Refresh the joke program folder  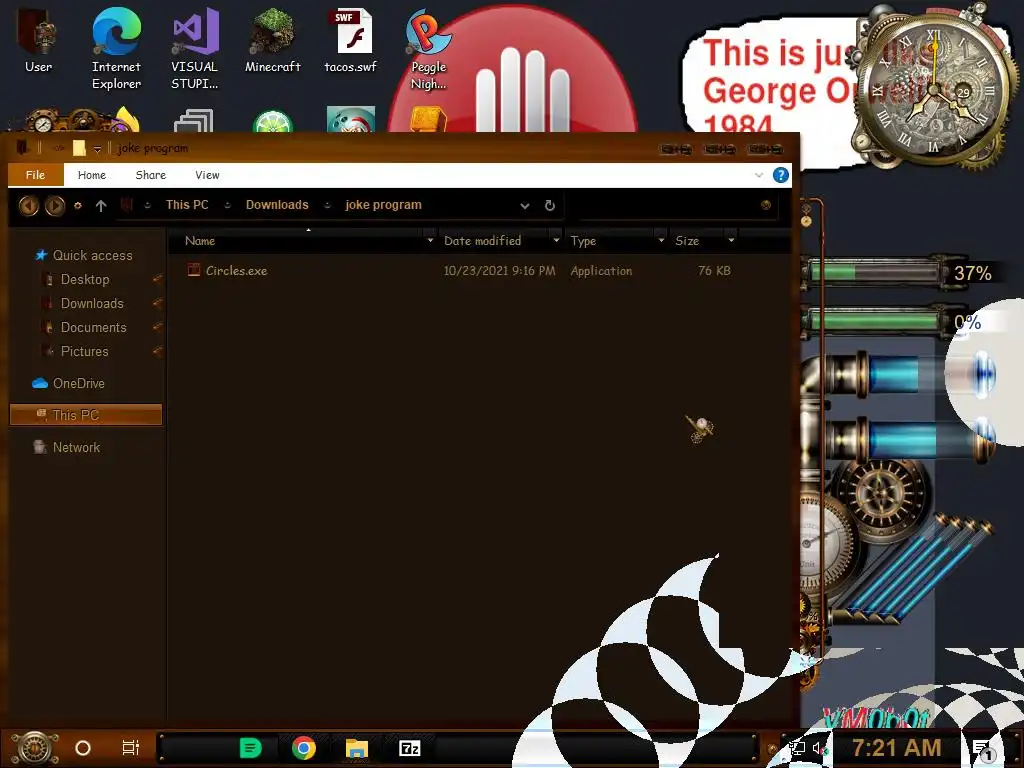(550, 205)
